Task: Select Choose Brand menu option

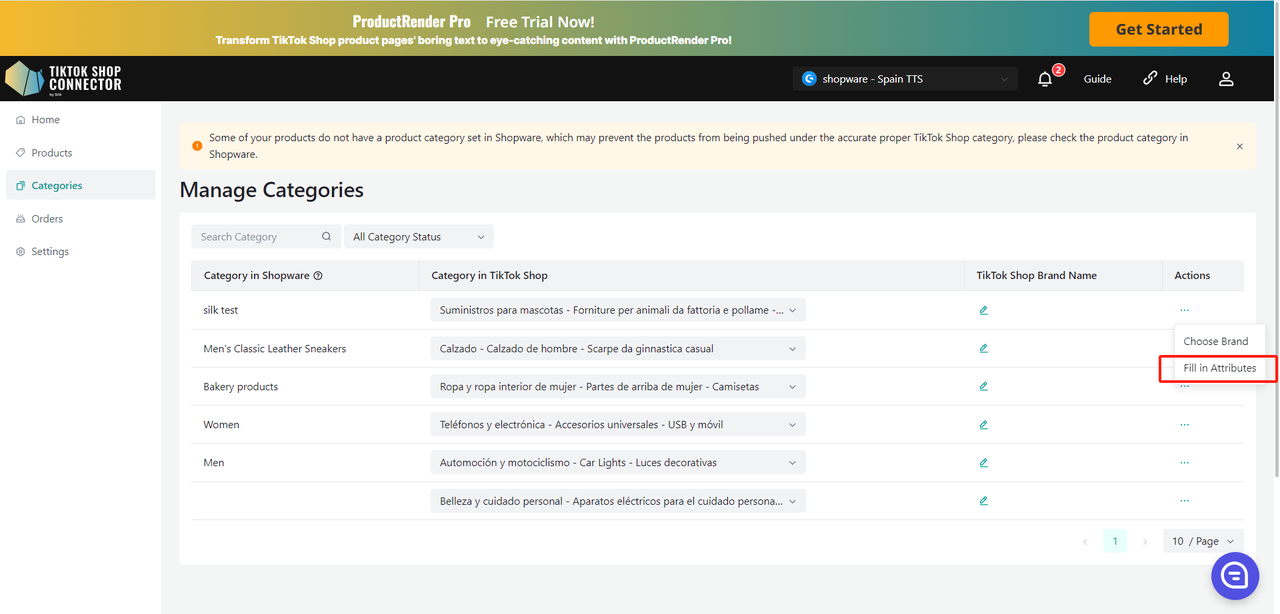Action: [1215, 341]
